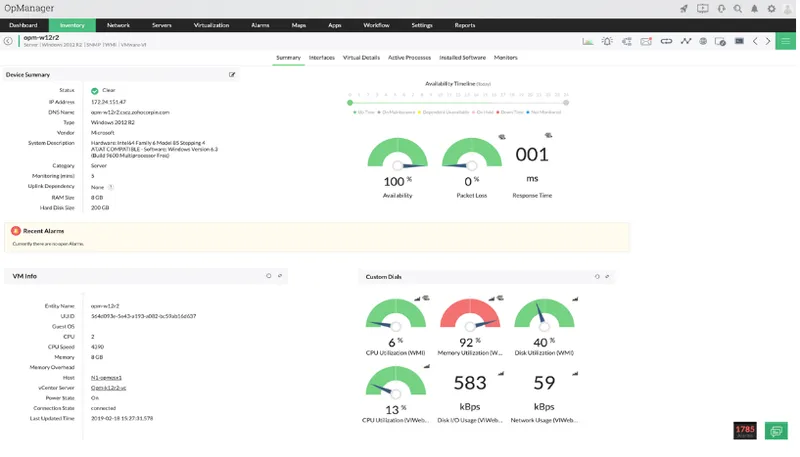Open the notifications bell in top header

(755, 9)
